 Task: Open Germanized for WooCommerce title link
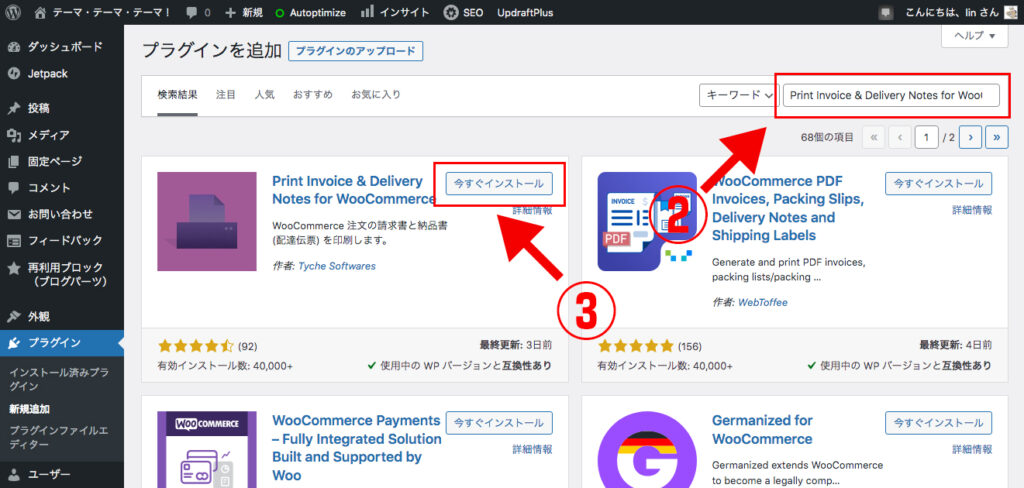click(762, 429)
